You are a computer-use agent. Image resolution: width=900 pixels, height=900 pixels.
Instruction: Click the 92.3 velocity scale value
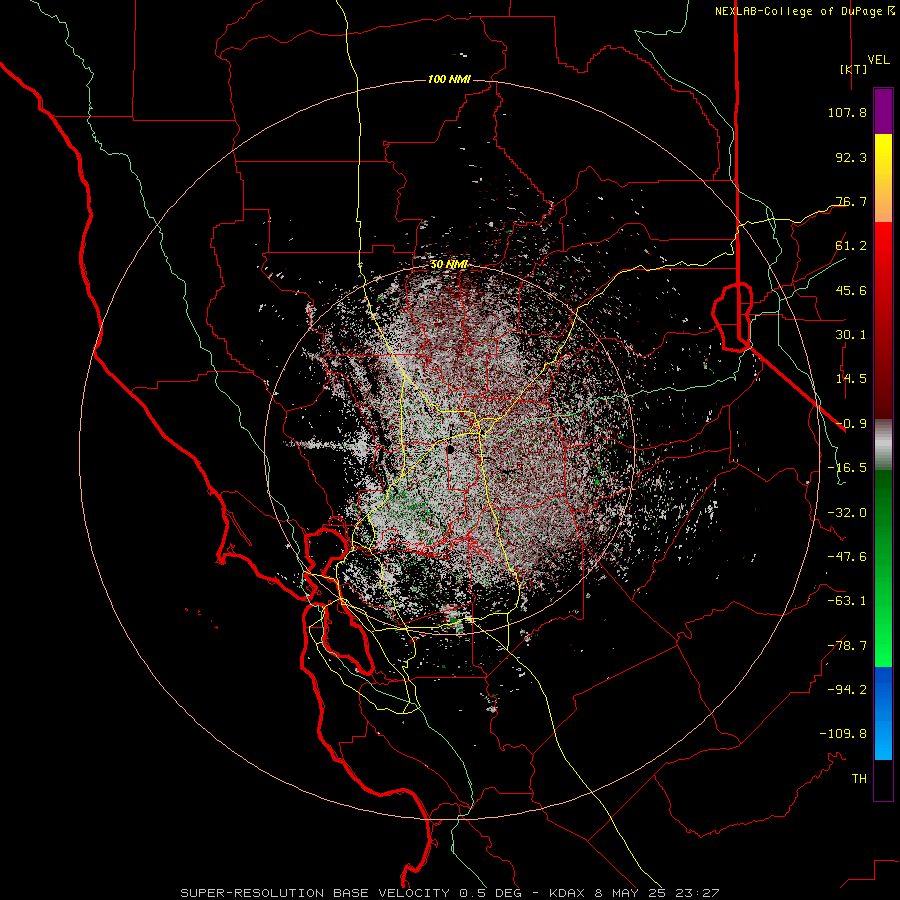pos(851,157)
